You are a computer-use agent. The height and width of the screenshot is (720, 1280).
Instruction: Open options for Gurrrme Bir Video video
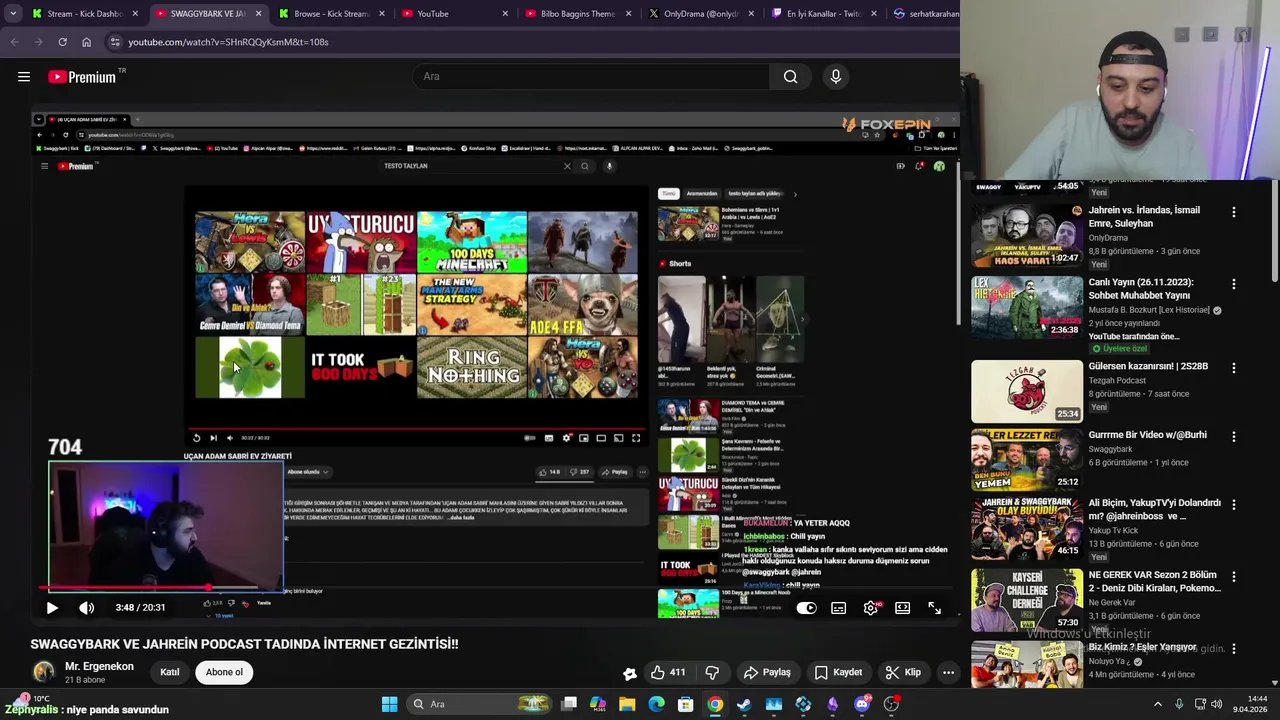pyautogui.click(x=1234, y=437)
